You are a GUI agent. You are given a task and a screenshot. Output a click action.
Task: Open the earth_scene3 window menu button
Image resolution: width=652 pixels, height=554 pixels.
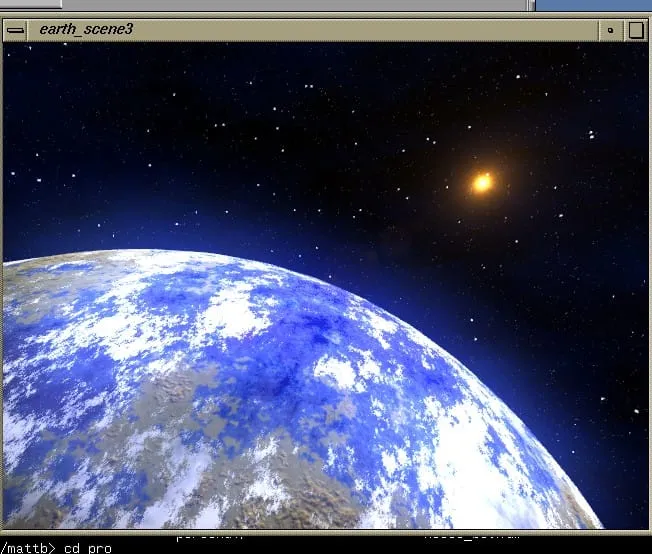tap(15, 30)
